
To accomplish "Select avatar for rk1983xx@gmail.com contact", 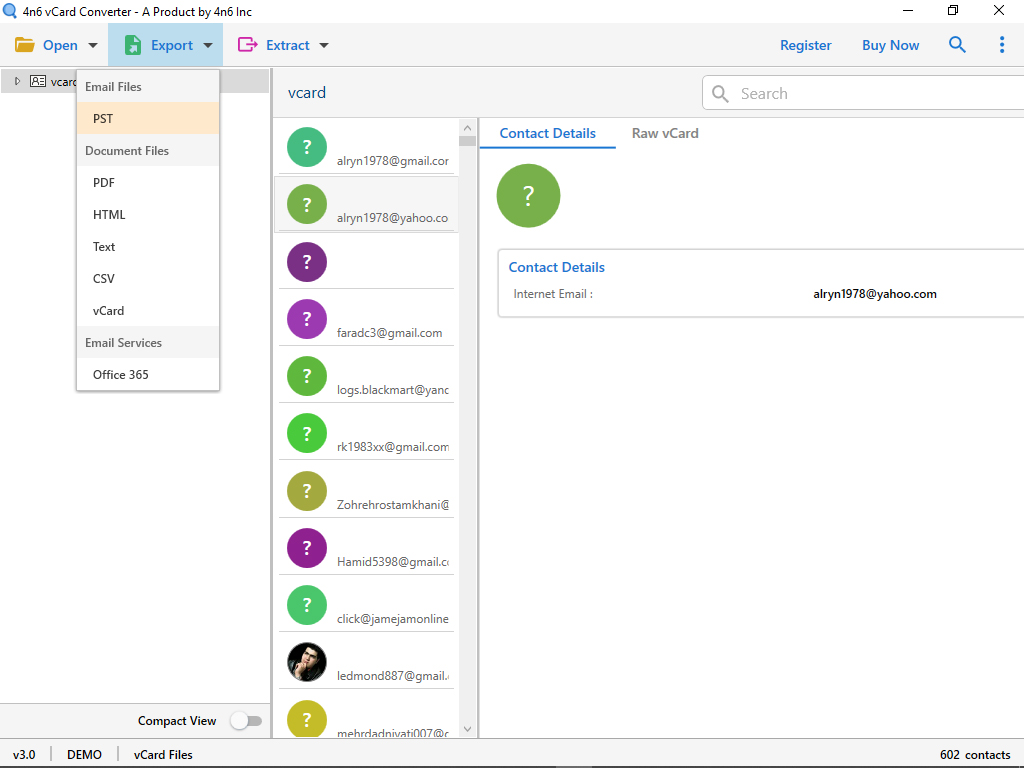I will click(x=307, y=433).
